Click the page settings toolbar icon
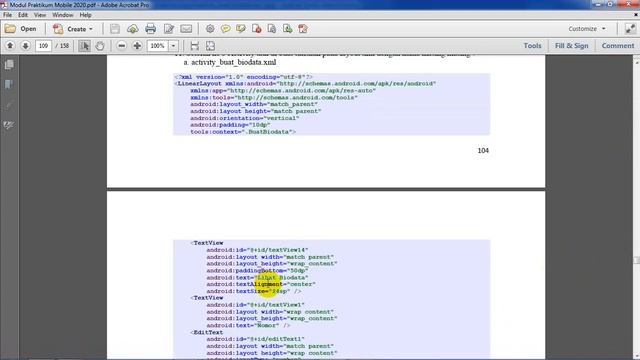Viewport: 640px width, 360px height. pos(272,29)
